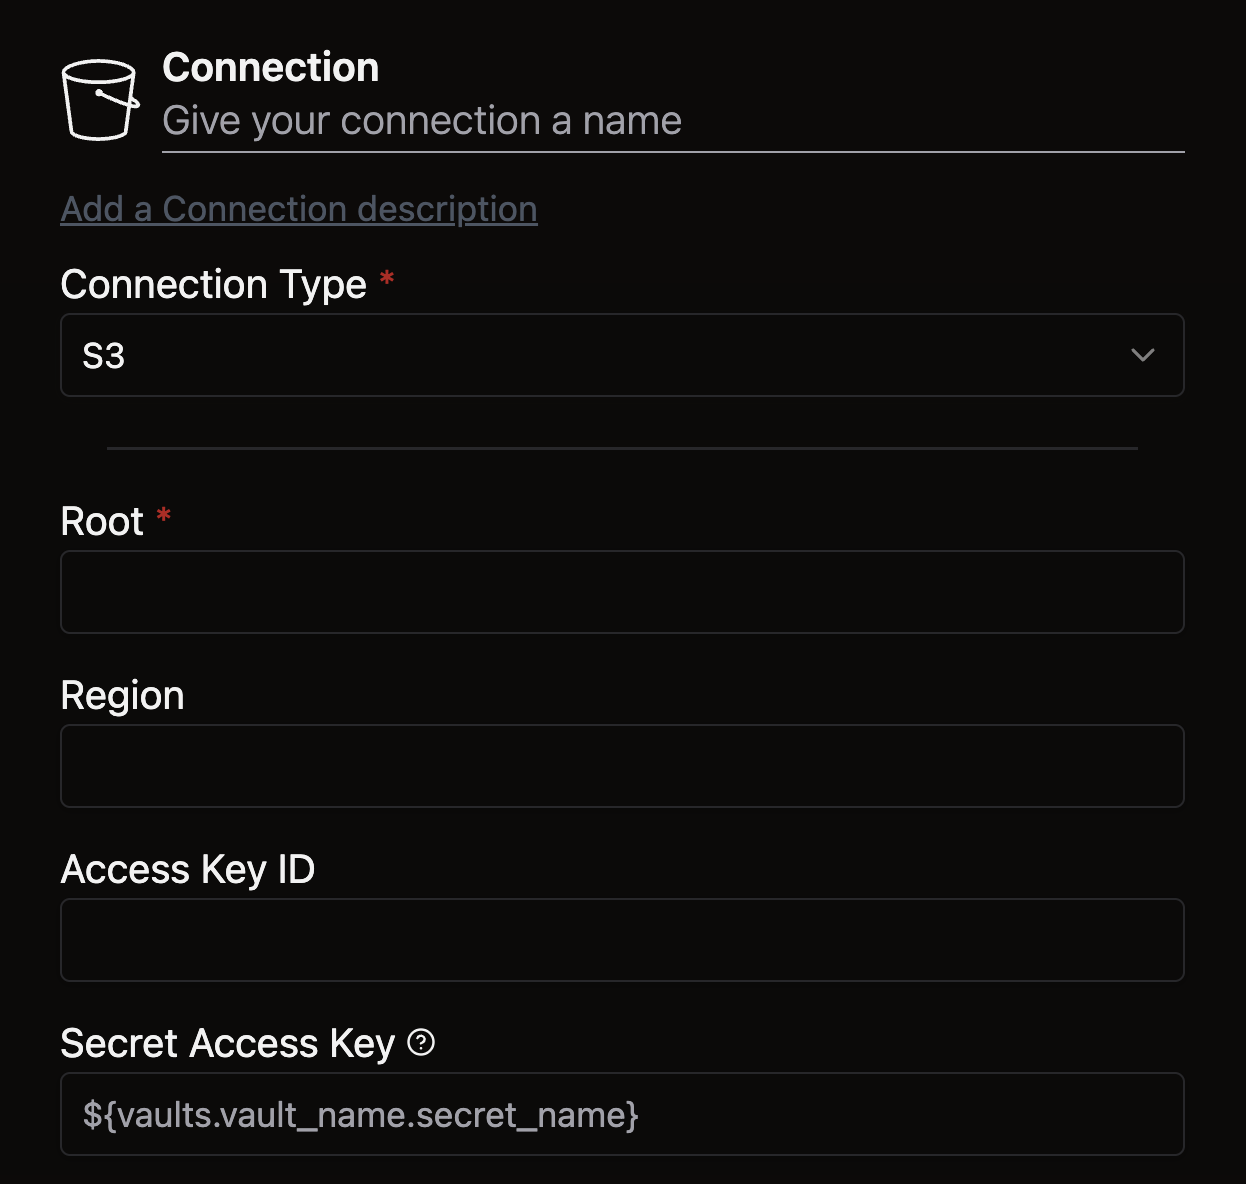Focus the connection name field
This screenshot has height=1184, width=1246.
672,122
